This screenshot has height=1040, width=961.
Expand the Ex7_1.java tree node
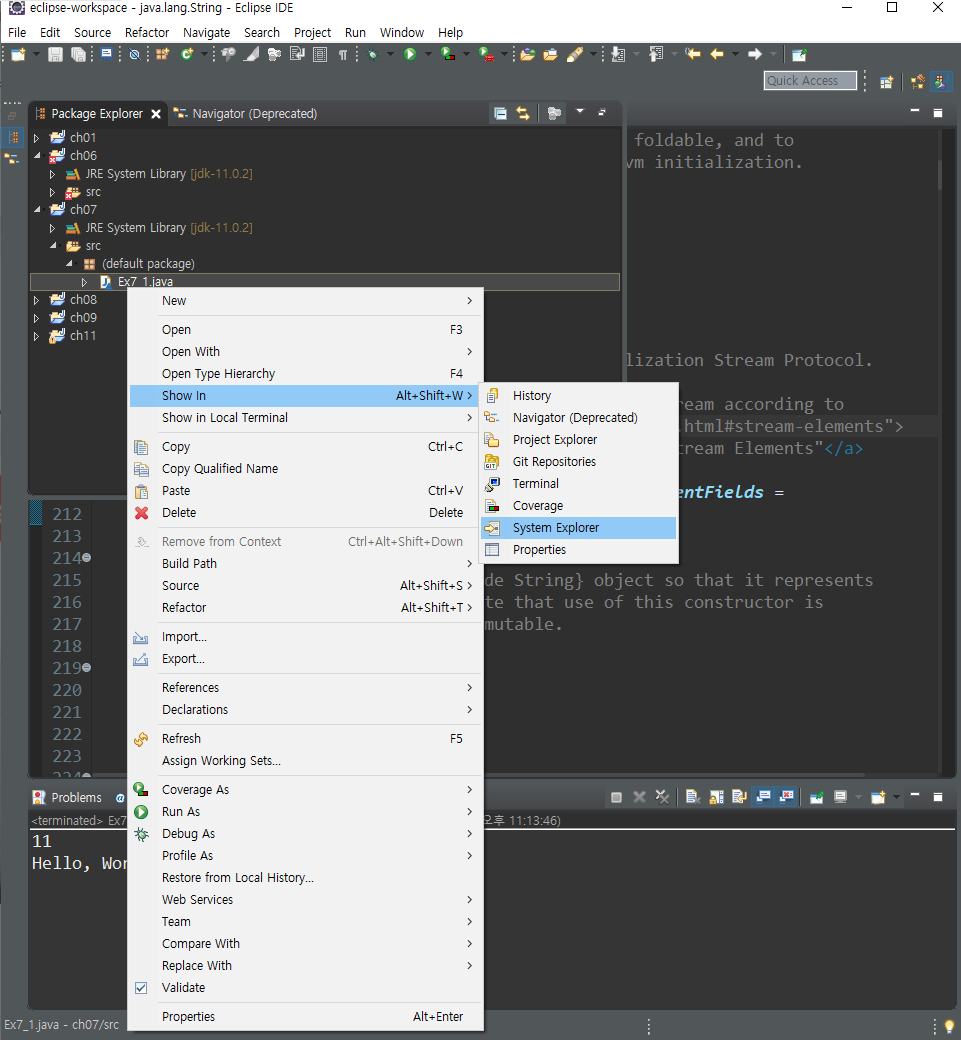point(84,282)
